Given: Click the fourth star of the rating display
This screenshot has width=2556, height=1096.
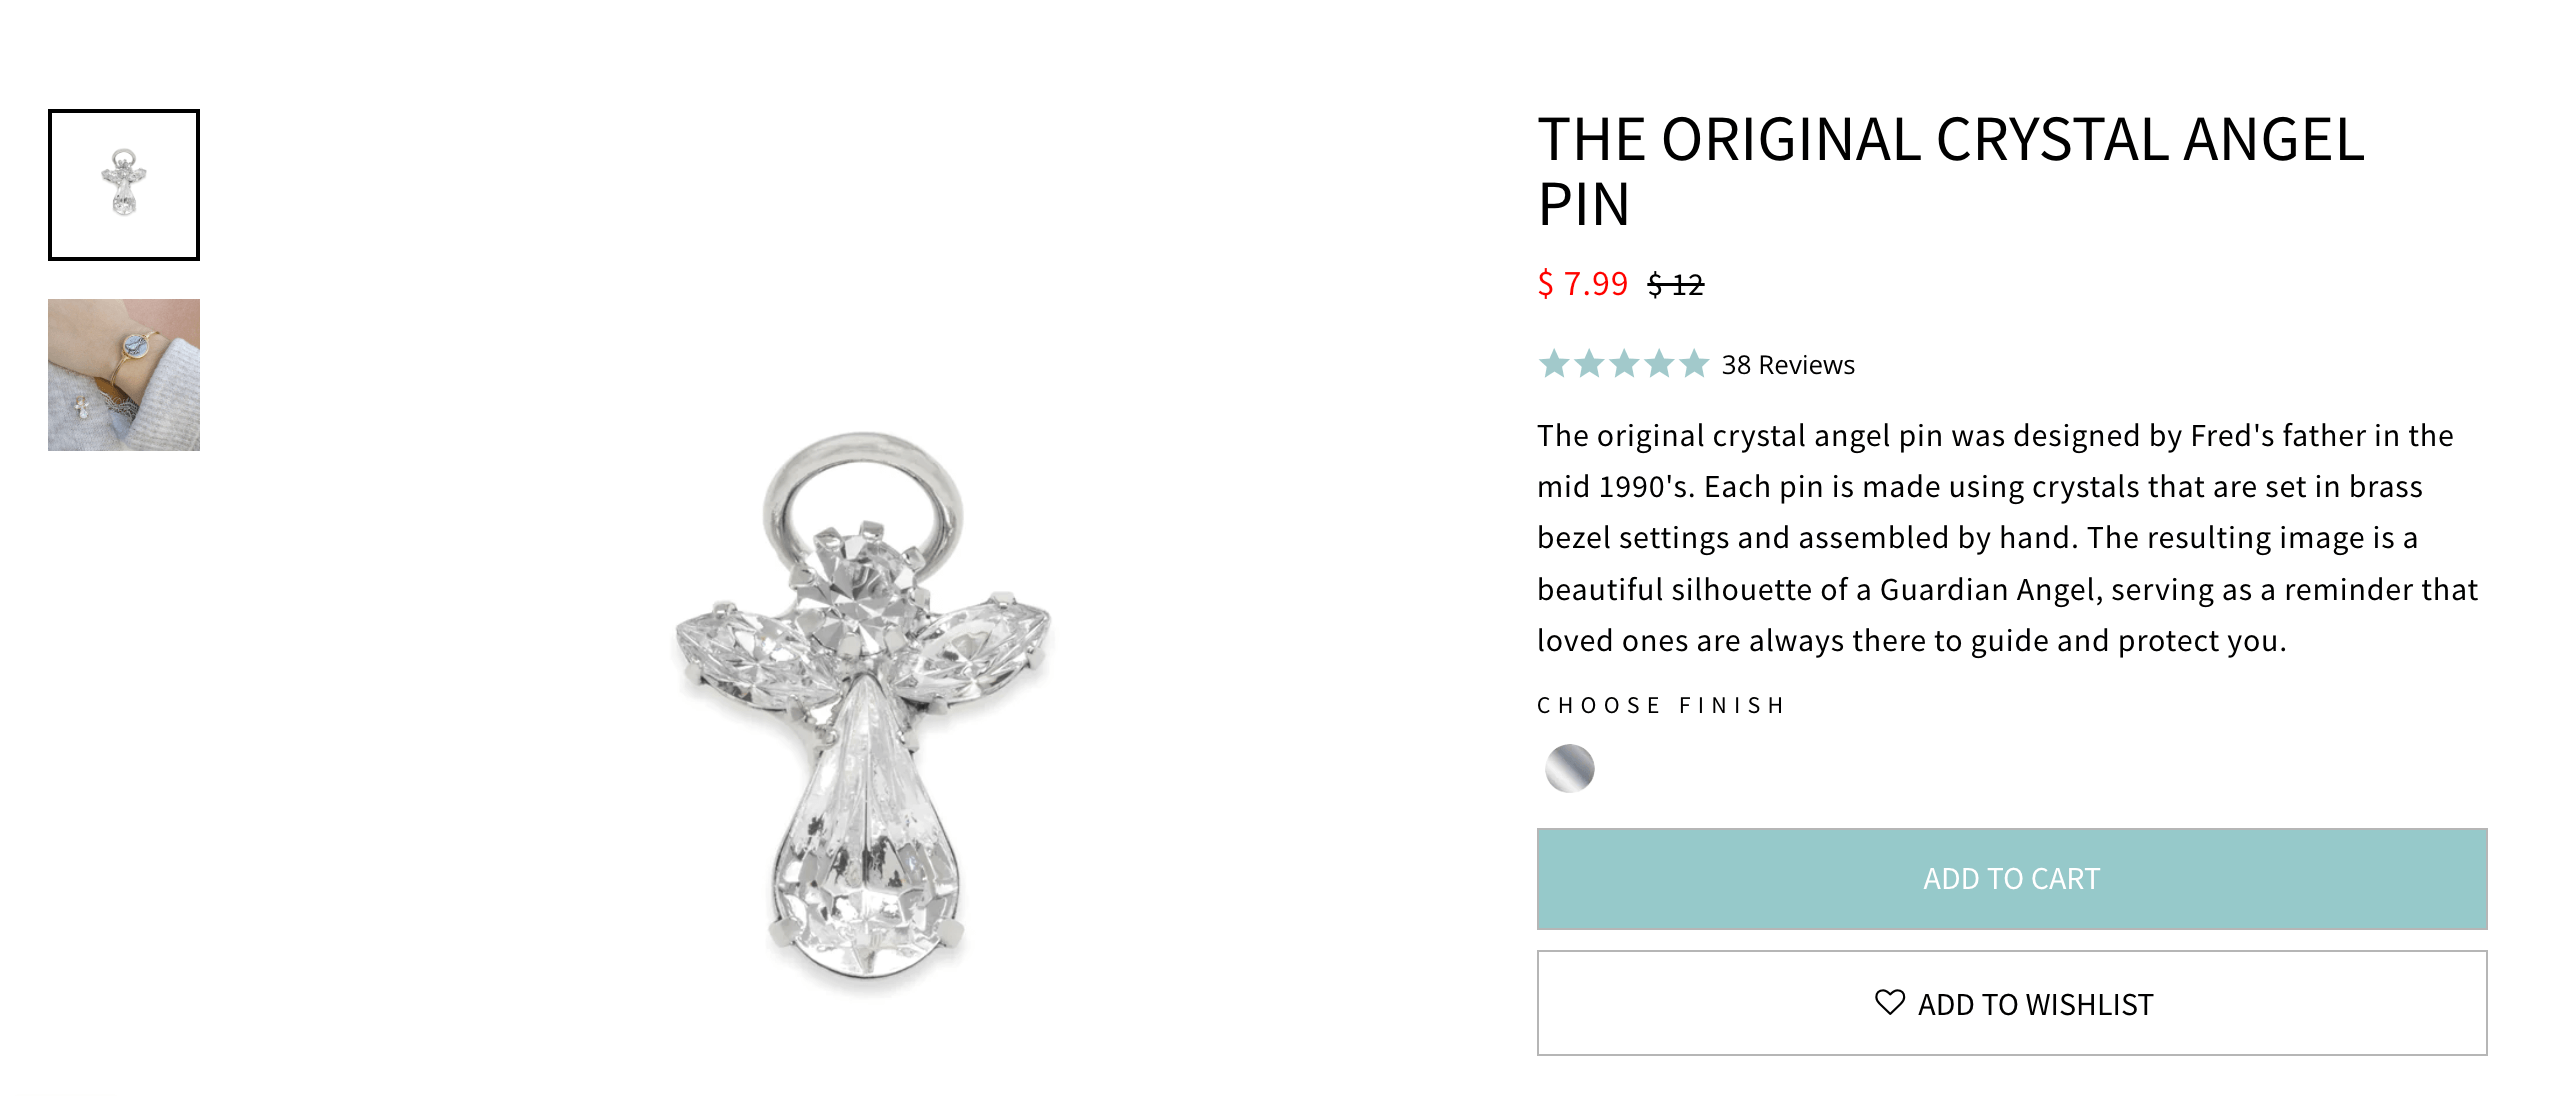Looking at the screenshot, I should 1658,365.
